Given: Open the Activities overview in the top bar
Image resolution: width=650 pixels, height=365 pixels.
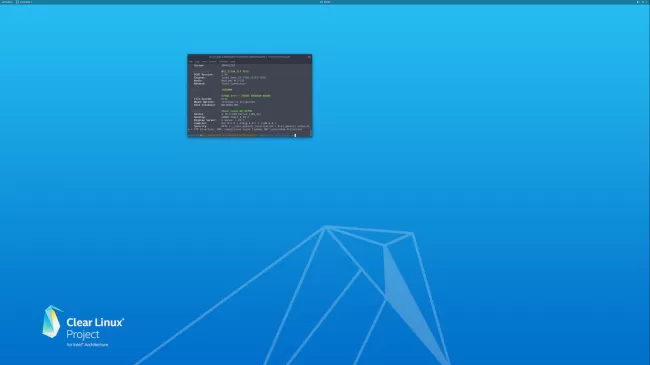Looking at the screenshot, I should coord(7,2).
